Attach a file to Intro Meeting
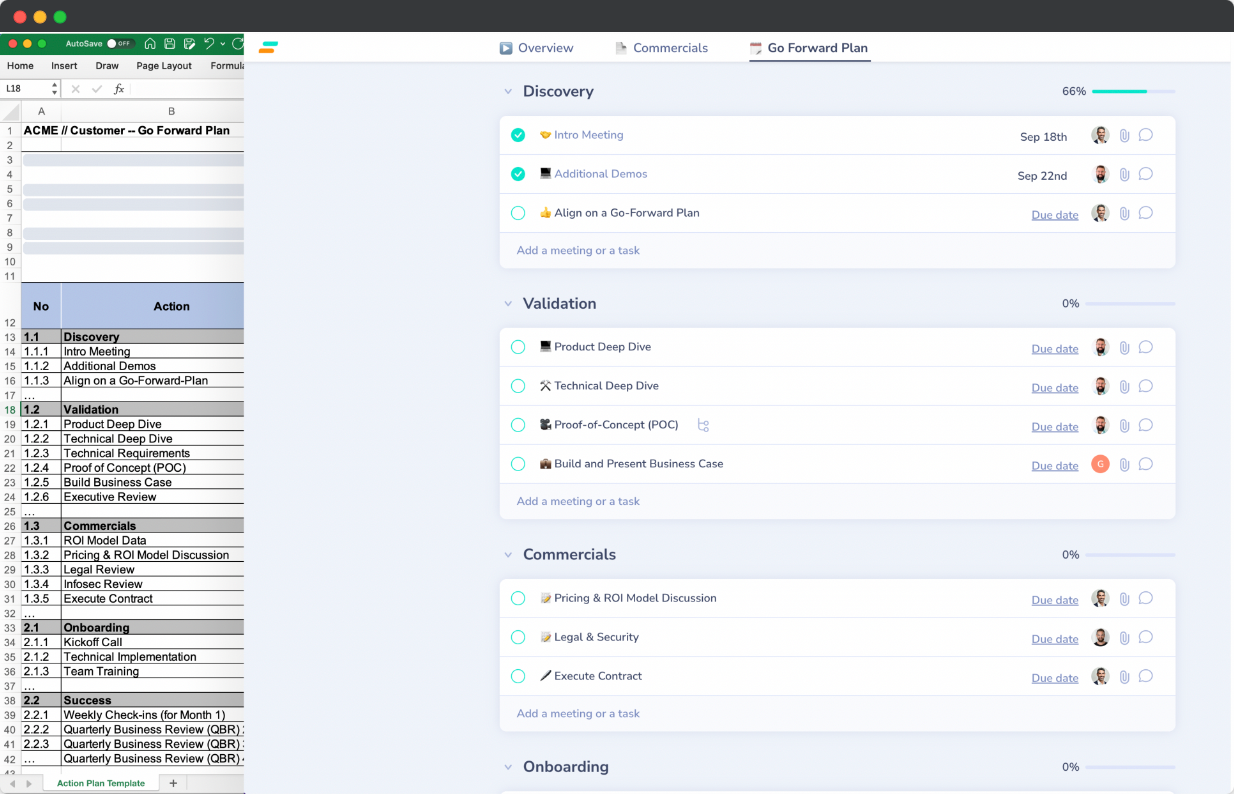Image resolution: width=1234 pixels, height=794 pixels. 1123,134
